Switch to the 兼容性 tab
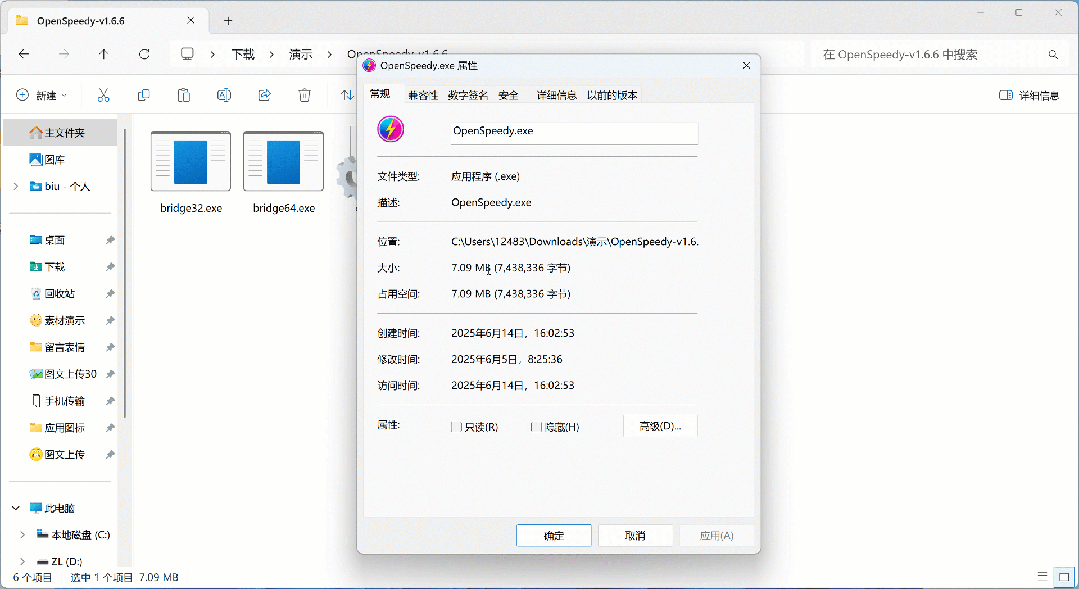This screenshot has height=589, width=1079. point(422,95)
